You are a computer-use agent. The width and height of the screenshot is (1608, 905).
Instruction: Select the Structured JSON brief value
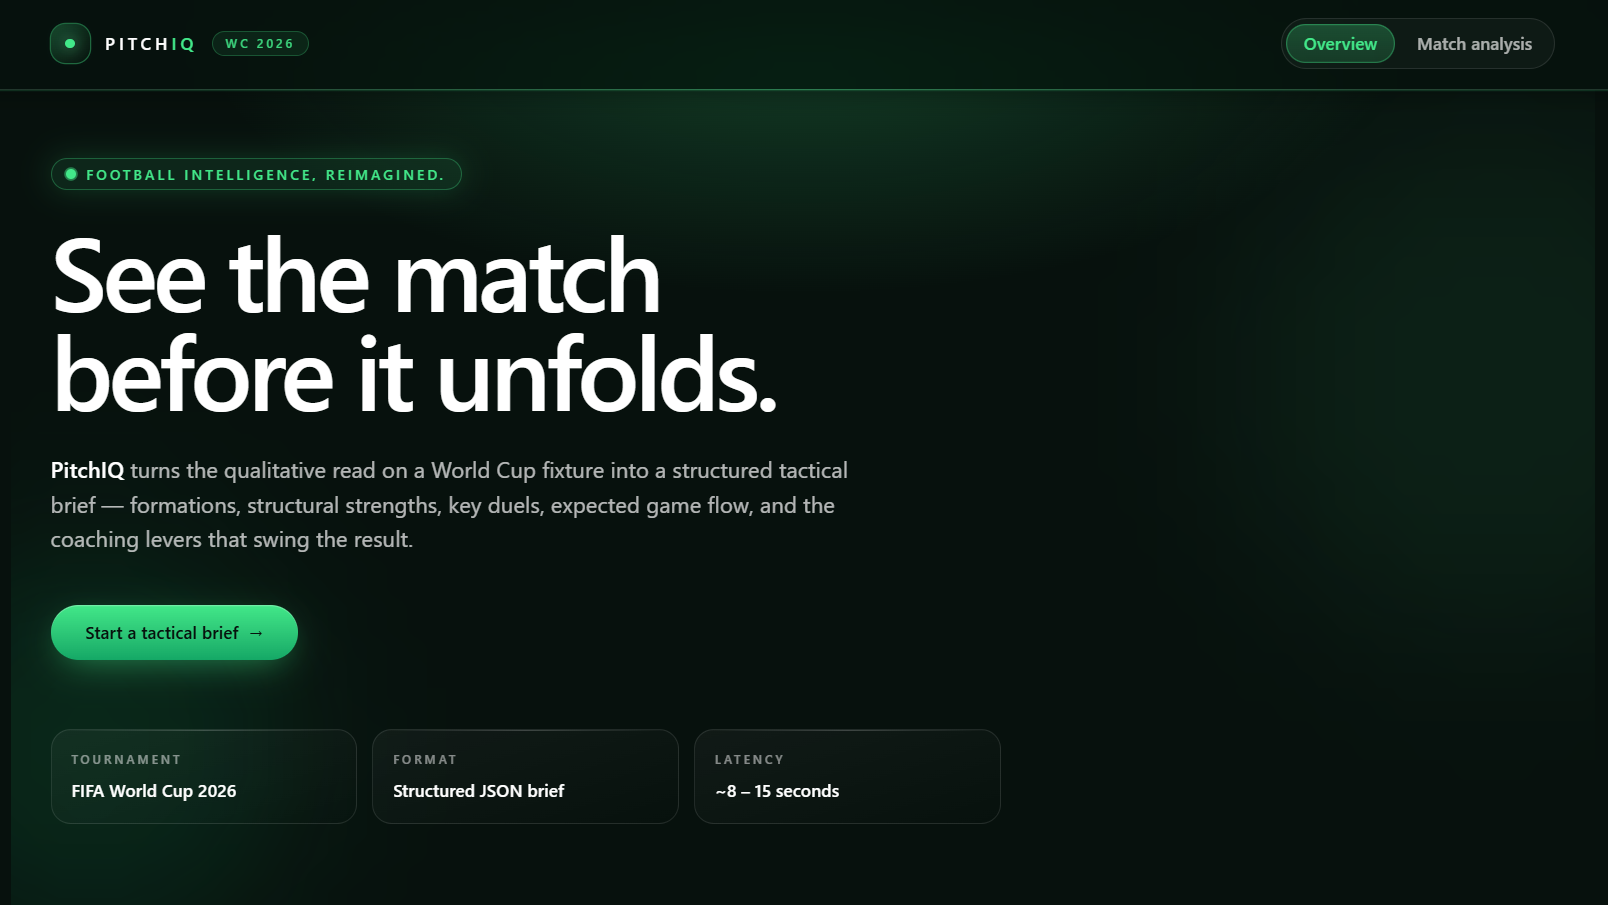pos(478,791)
